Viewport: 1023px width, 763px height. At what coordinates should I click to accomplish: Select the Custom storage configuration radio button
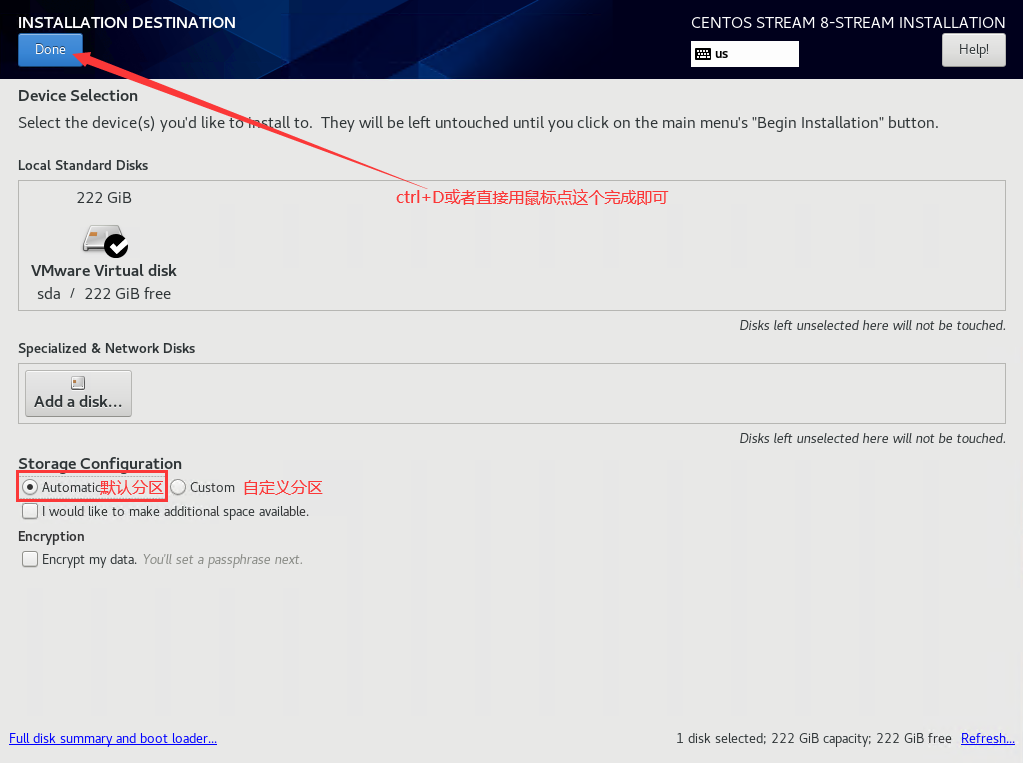click(178, 487)
